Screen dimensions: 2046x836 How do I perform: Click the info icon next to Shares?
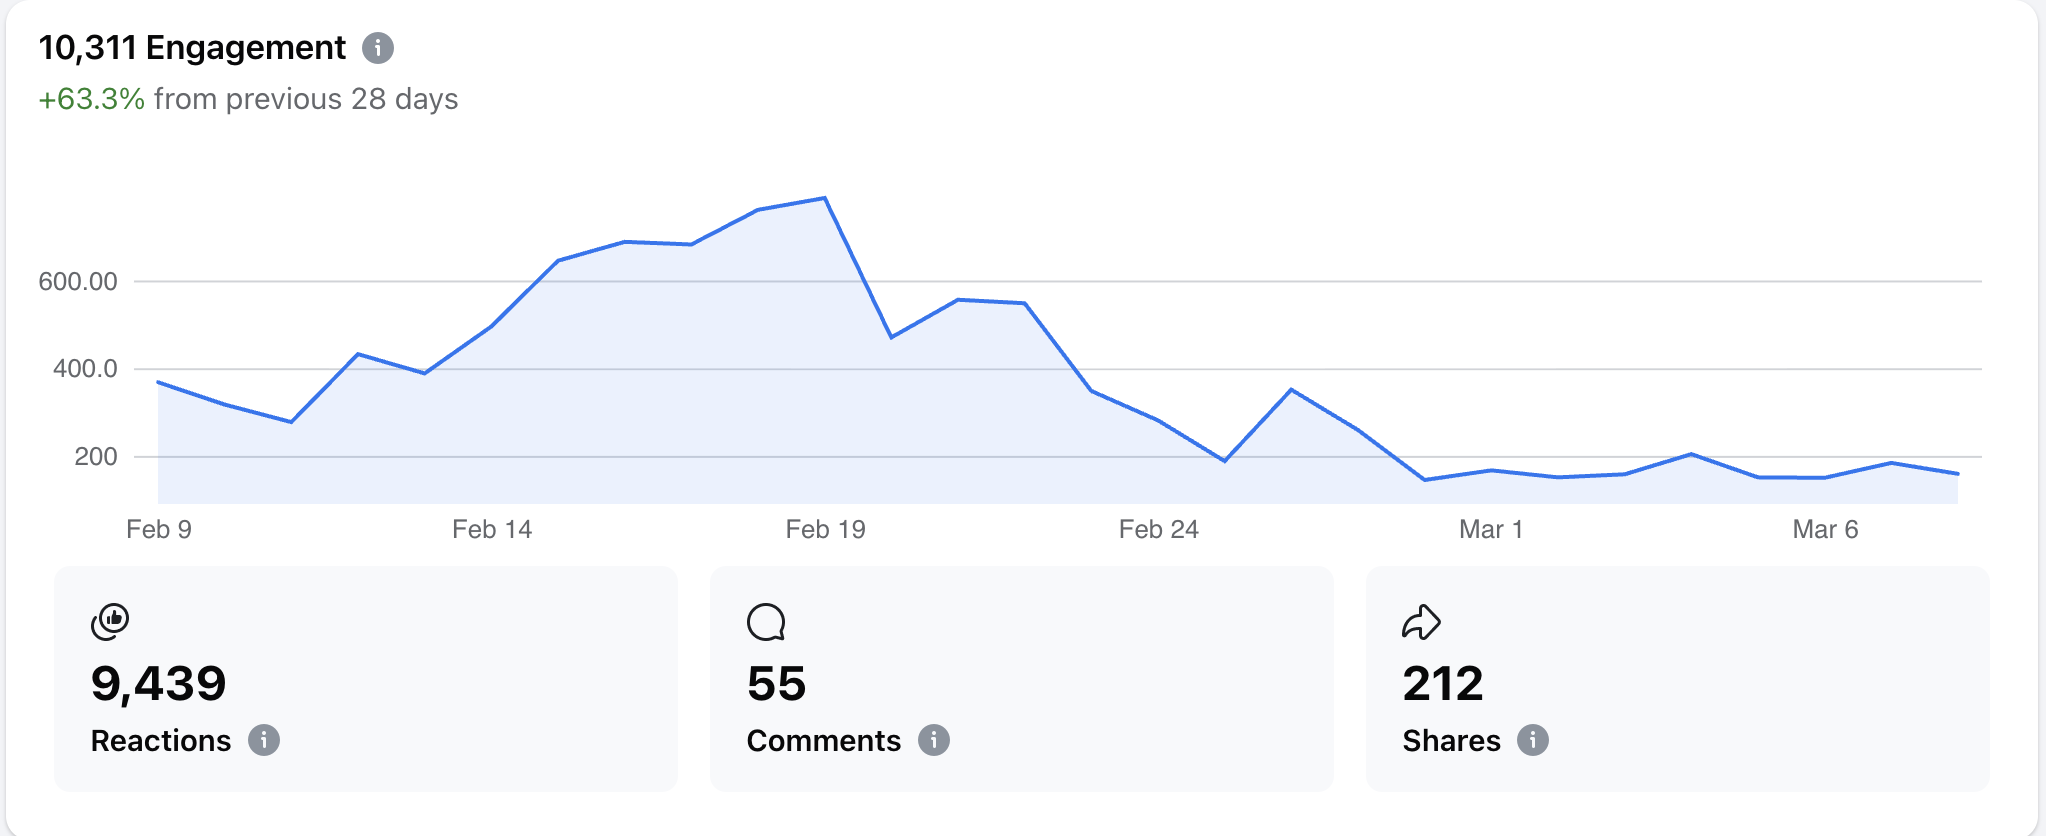(x=1533, y=740)
